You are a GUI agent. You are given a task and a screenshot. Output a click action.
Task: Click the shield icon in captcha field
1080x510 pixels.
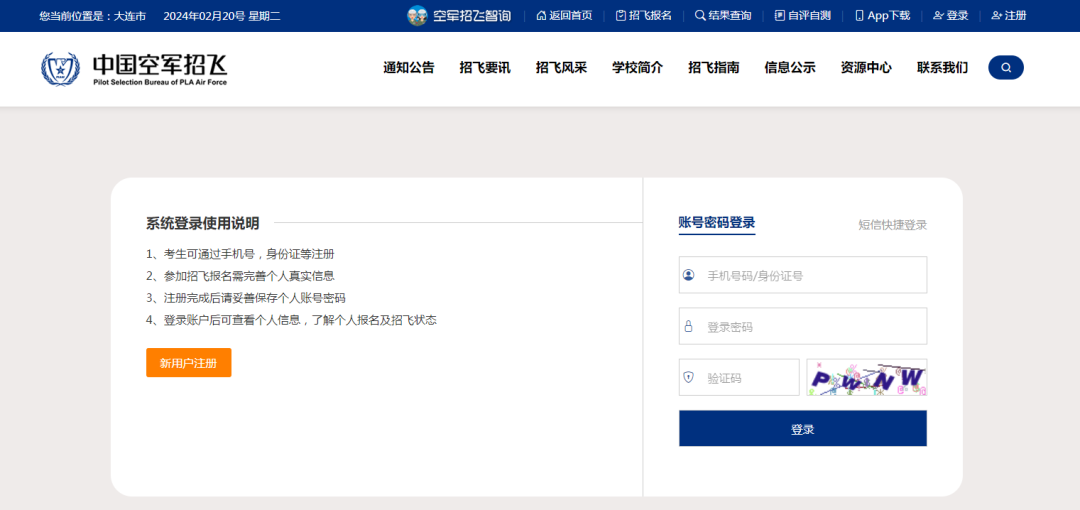689,377
